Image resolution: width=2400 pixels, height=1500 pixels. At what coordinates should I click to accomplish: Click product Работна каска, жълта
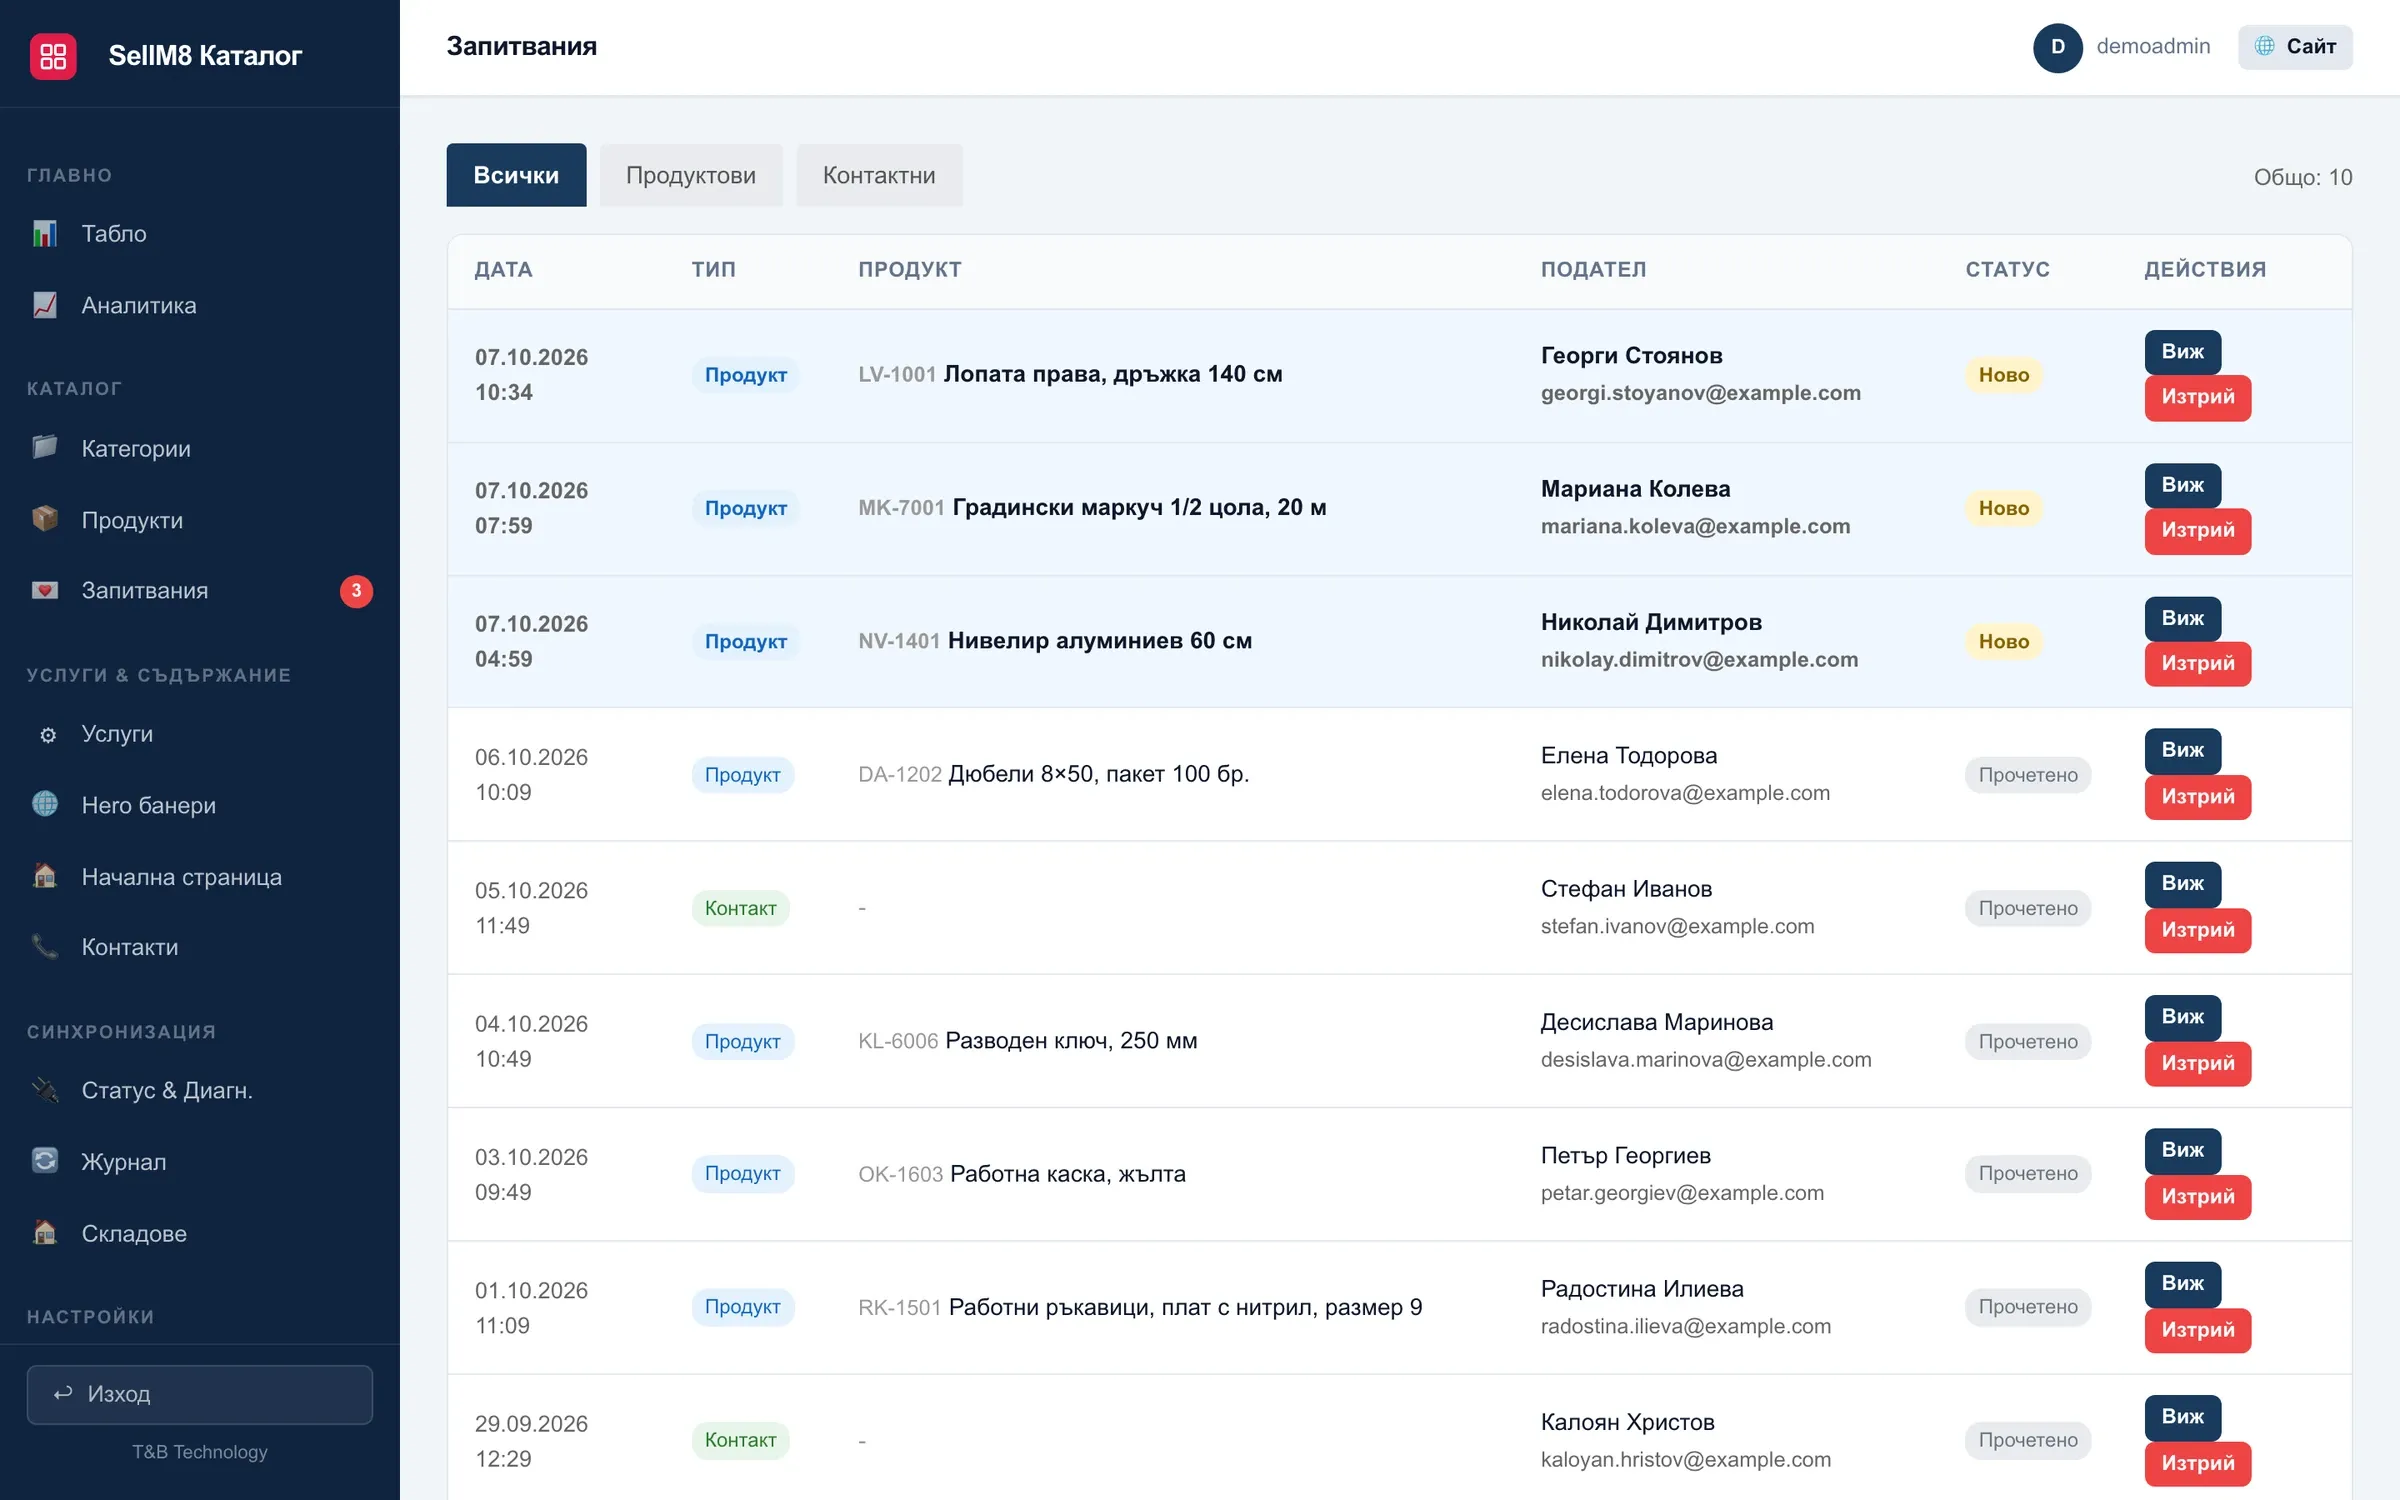click(1067, 1174)
